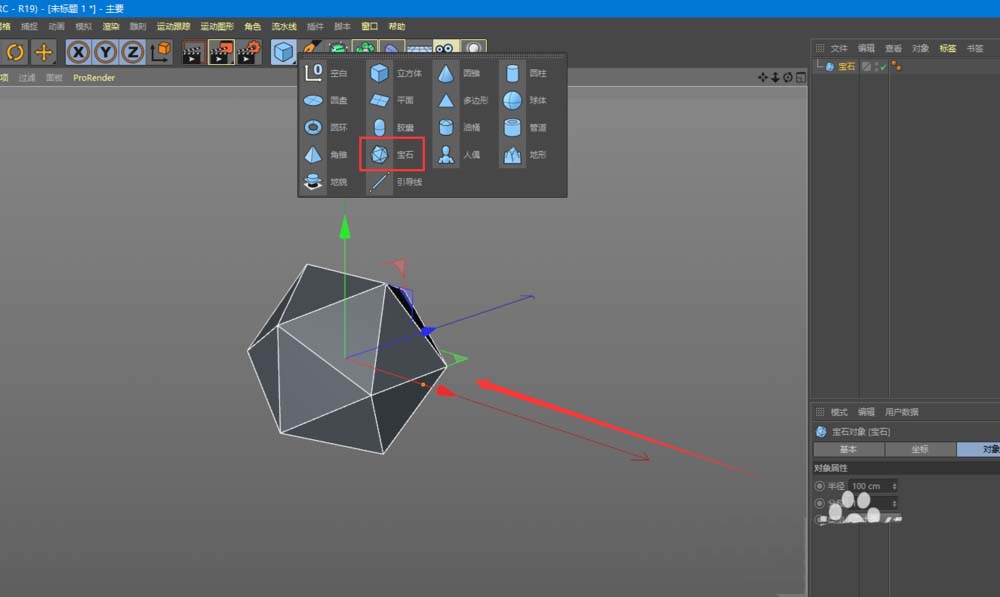Pick the 人偶 figure primitive
This screenshot has height=597, width=1000.
click(446, 155)
